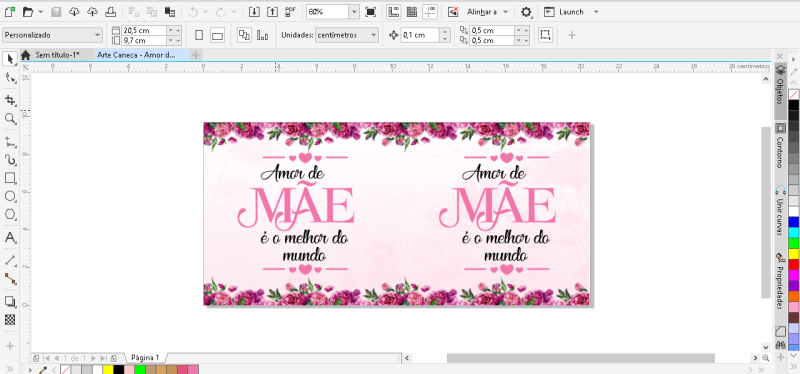Toggle the all pages layout button
This screenshot has height=374, width=800.
(x=244, y=35)
